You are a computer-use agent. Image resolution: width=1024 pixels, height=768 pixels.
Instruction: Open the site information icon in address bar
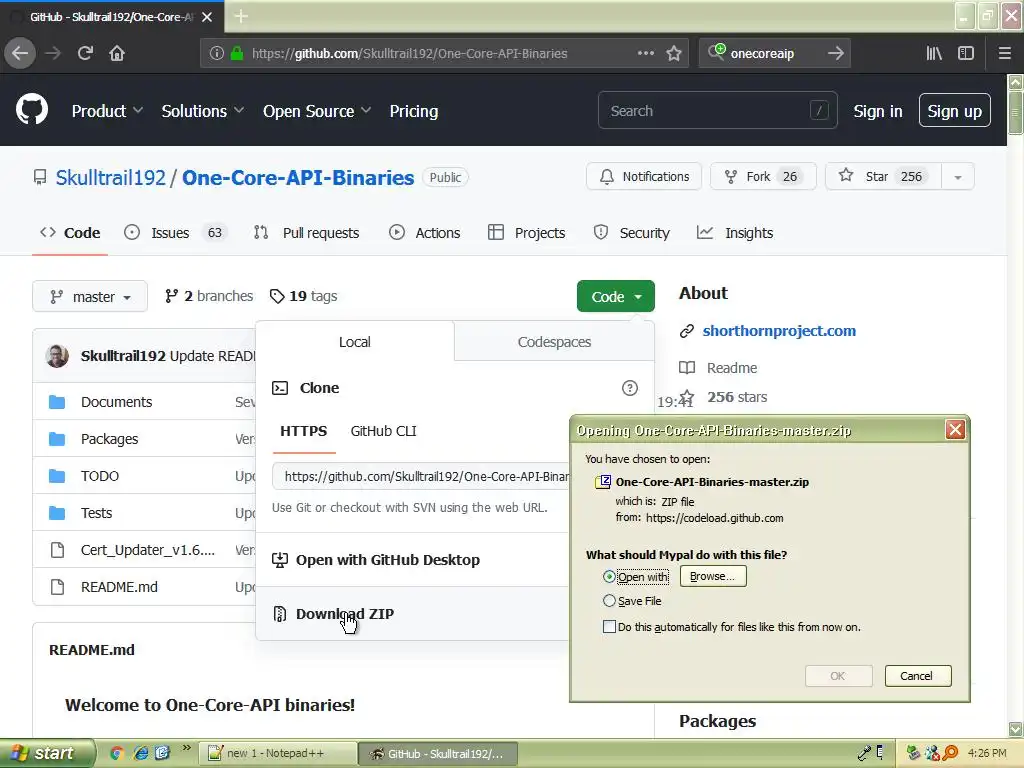[x=216, y=54]
